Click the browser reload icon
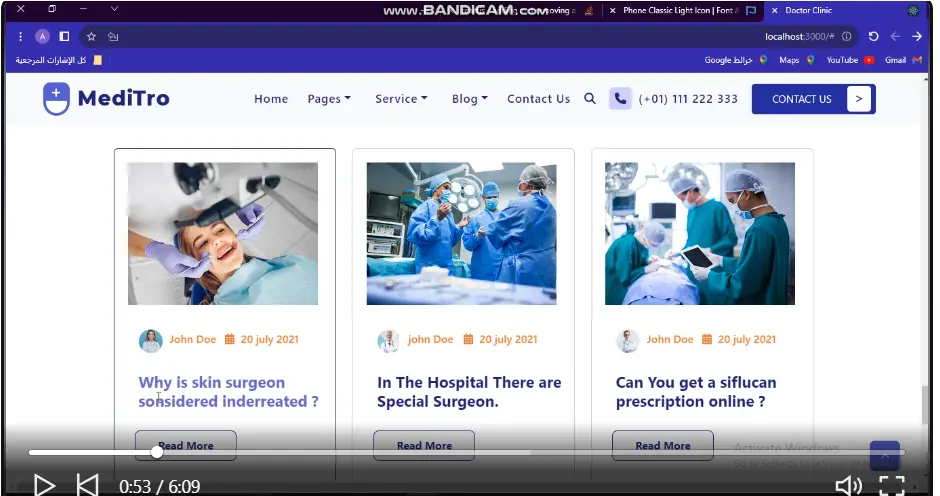The height and width of the screenshot is (496, 940). pyautogui.click(x=873, y=37)
